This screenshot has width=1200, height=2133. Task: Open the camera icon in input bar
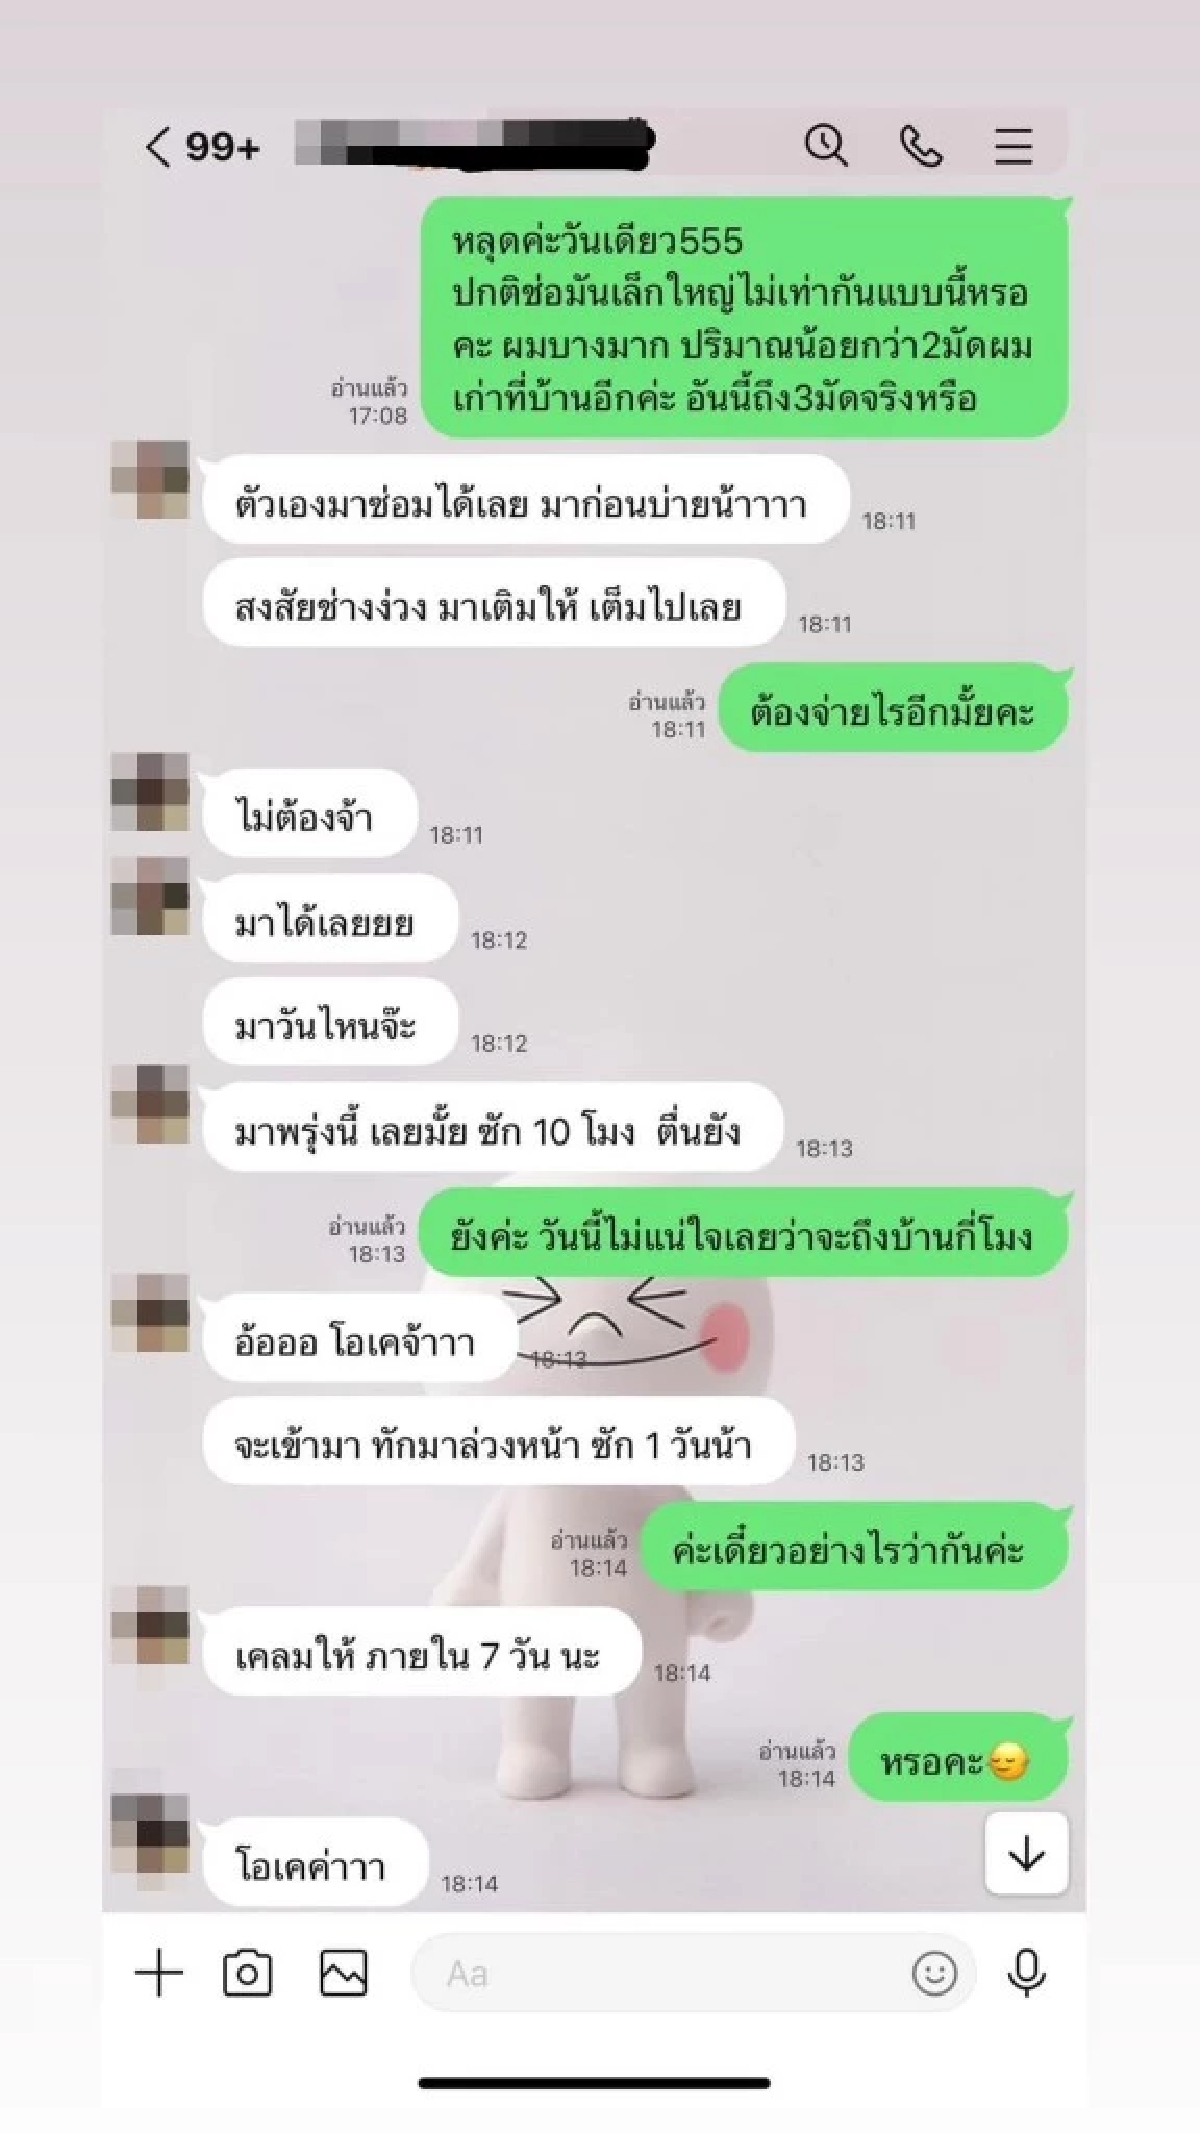click(x=247, y=1974)
